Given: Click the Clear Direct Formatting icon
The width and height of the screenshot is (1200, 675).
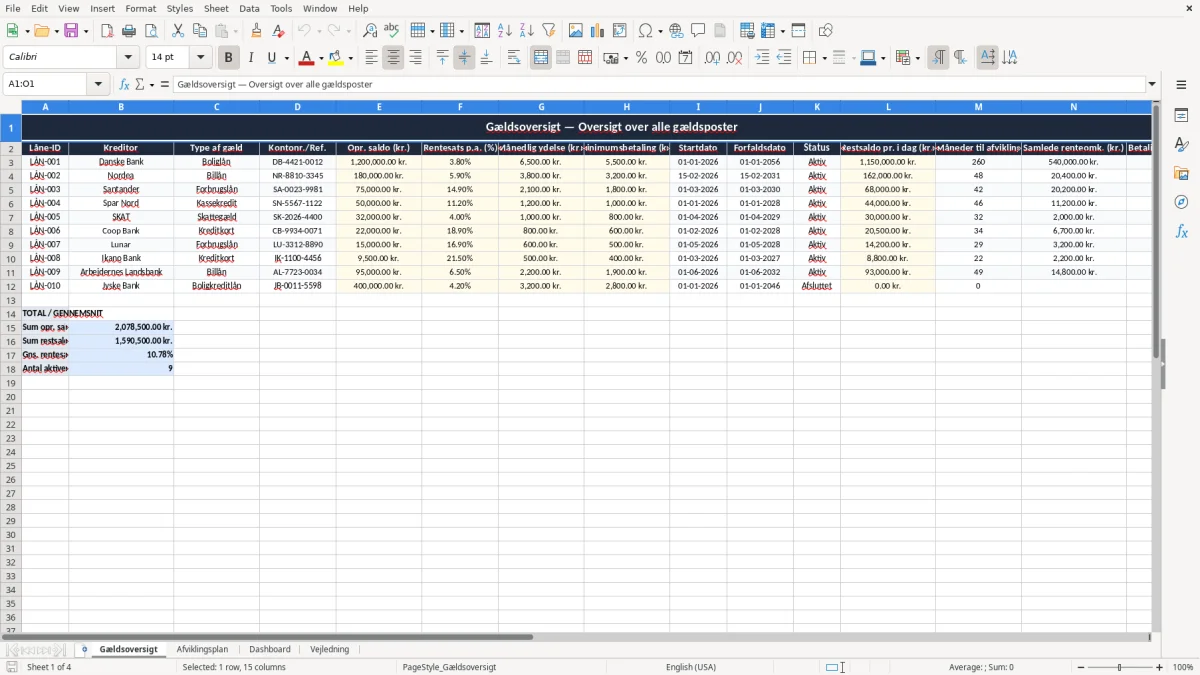Looking at the screenshot, I should tap(279, 31).
